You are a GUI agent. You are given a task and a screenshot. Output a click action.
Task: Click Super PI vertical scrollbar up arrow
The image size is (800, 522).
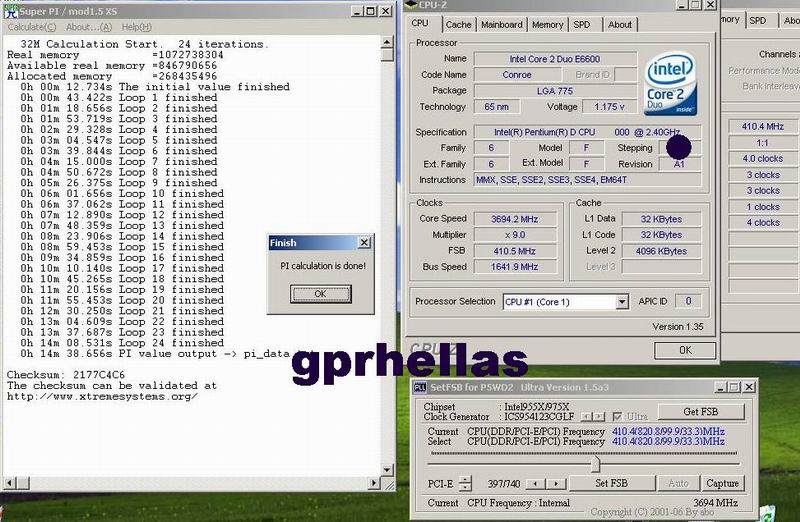tap(387, 42)
